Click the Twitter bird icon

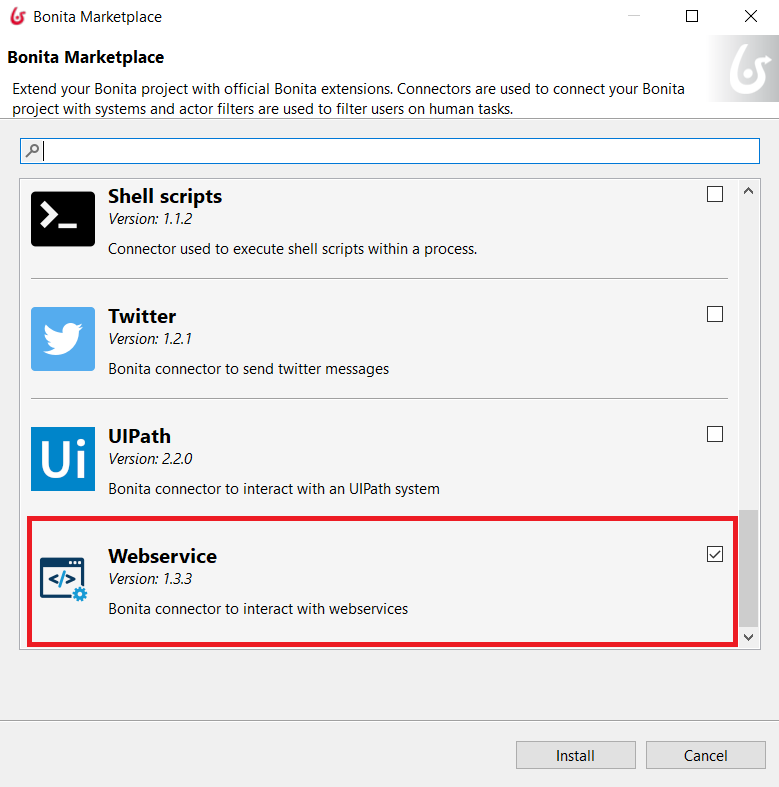pyautogui.click(x=63, y=339)
